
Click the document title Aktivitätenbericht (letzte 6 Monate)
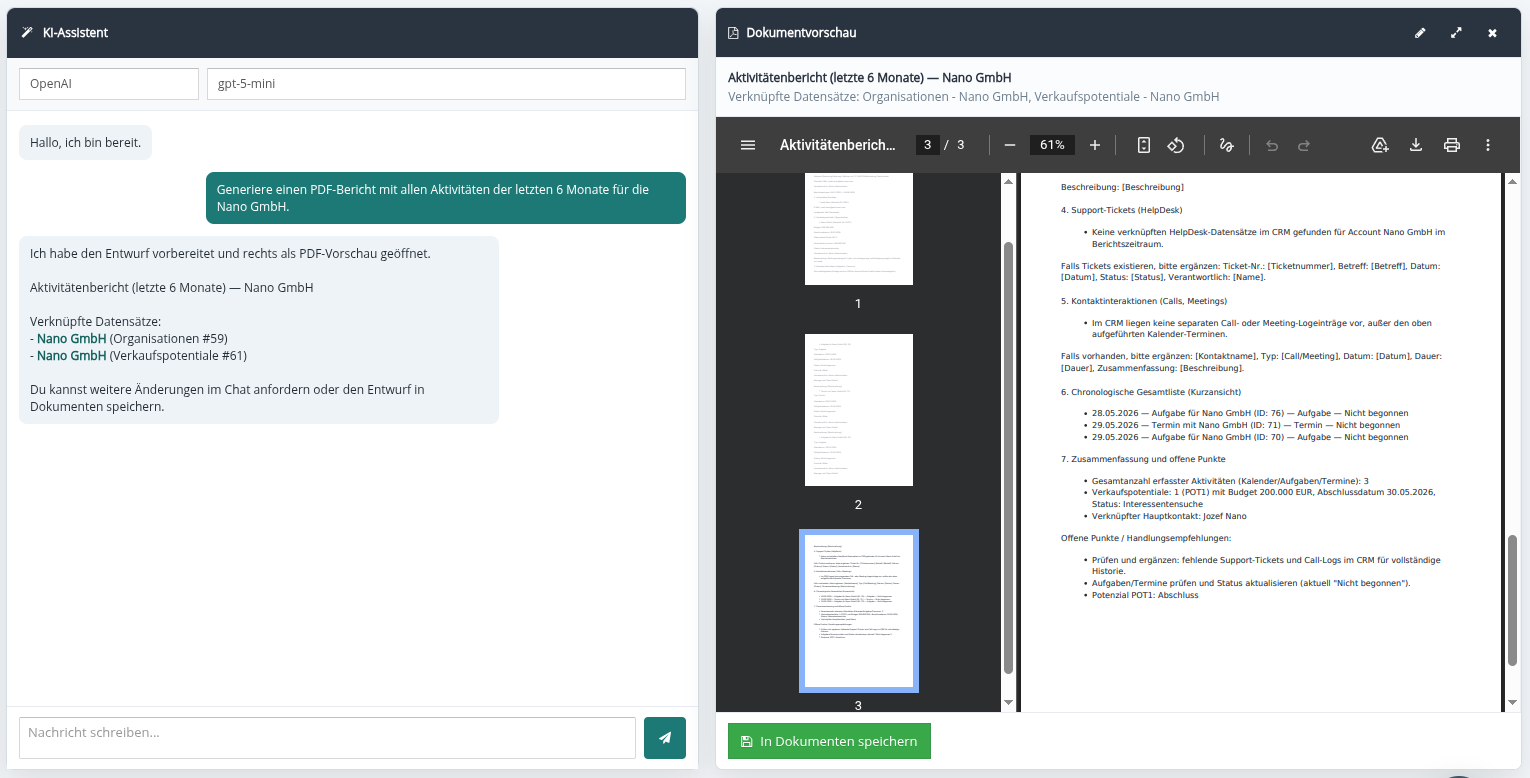pyautogui.click(x=869, y=77)
